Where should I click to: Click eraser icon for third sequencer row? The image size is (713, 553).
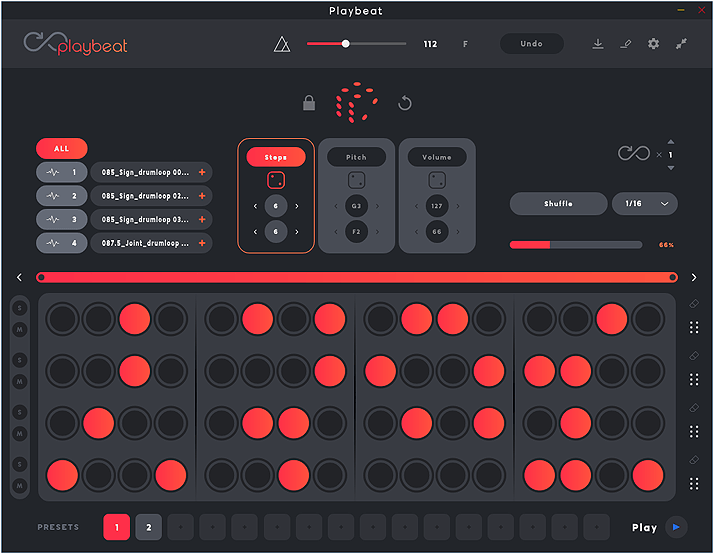click(x=694, y=408)
